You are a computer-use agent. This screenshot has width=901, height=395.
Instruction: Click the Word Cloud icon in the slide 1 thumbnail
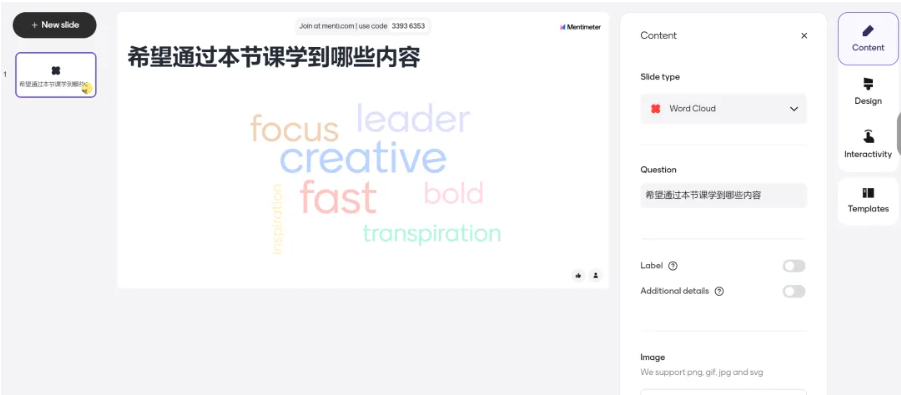coord(56,71)
